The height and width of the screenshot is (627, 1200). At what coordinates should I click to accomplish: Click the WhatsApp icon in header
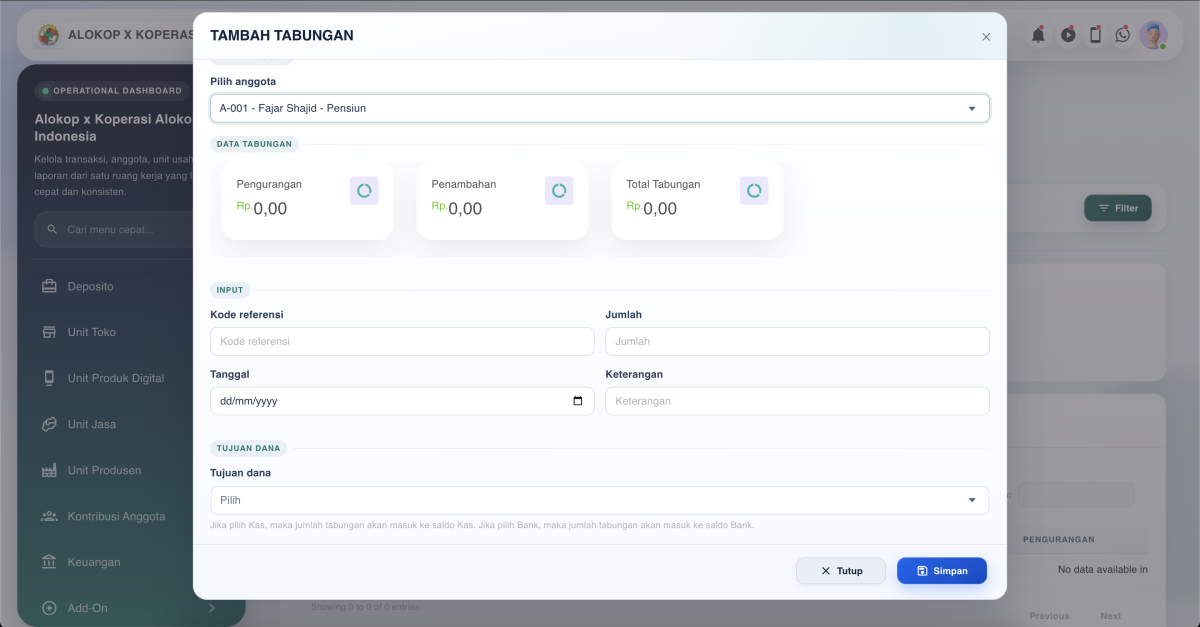[1123, 35]
